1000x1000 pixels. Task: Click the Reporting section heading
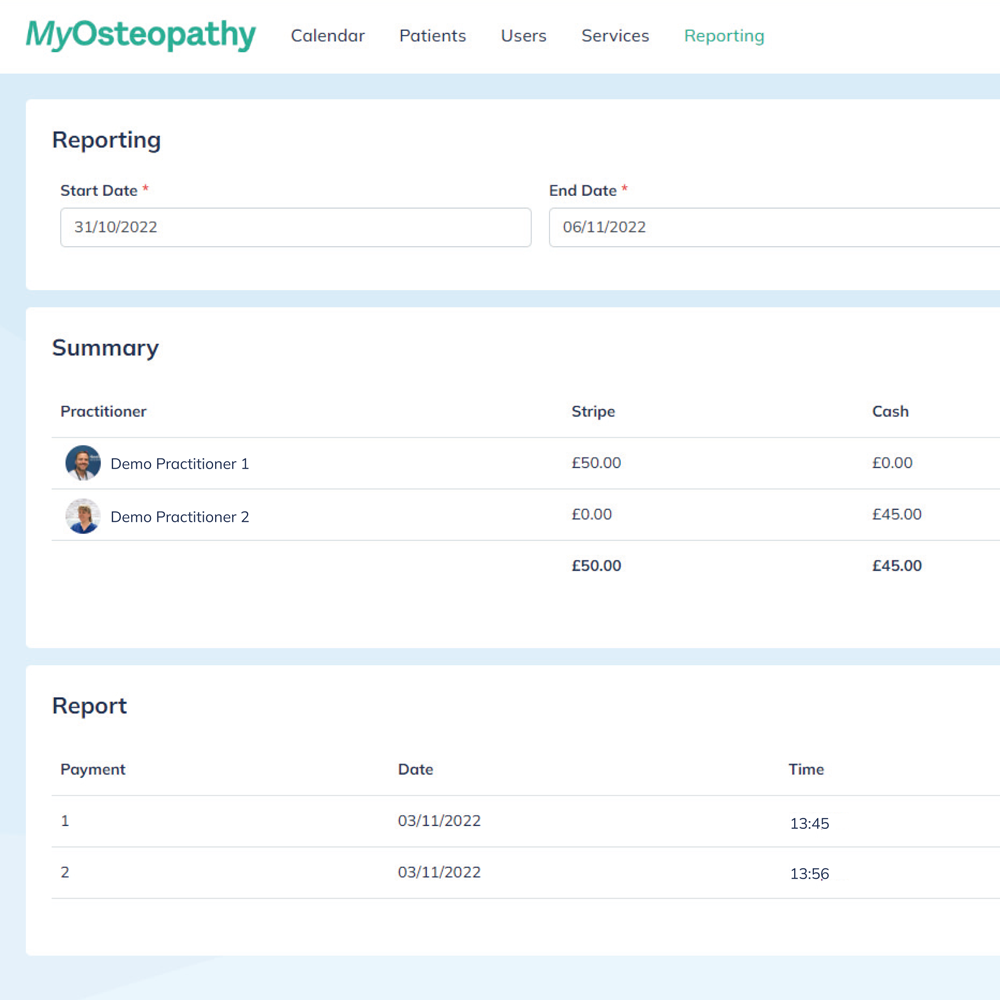tap(107, 140)
